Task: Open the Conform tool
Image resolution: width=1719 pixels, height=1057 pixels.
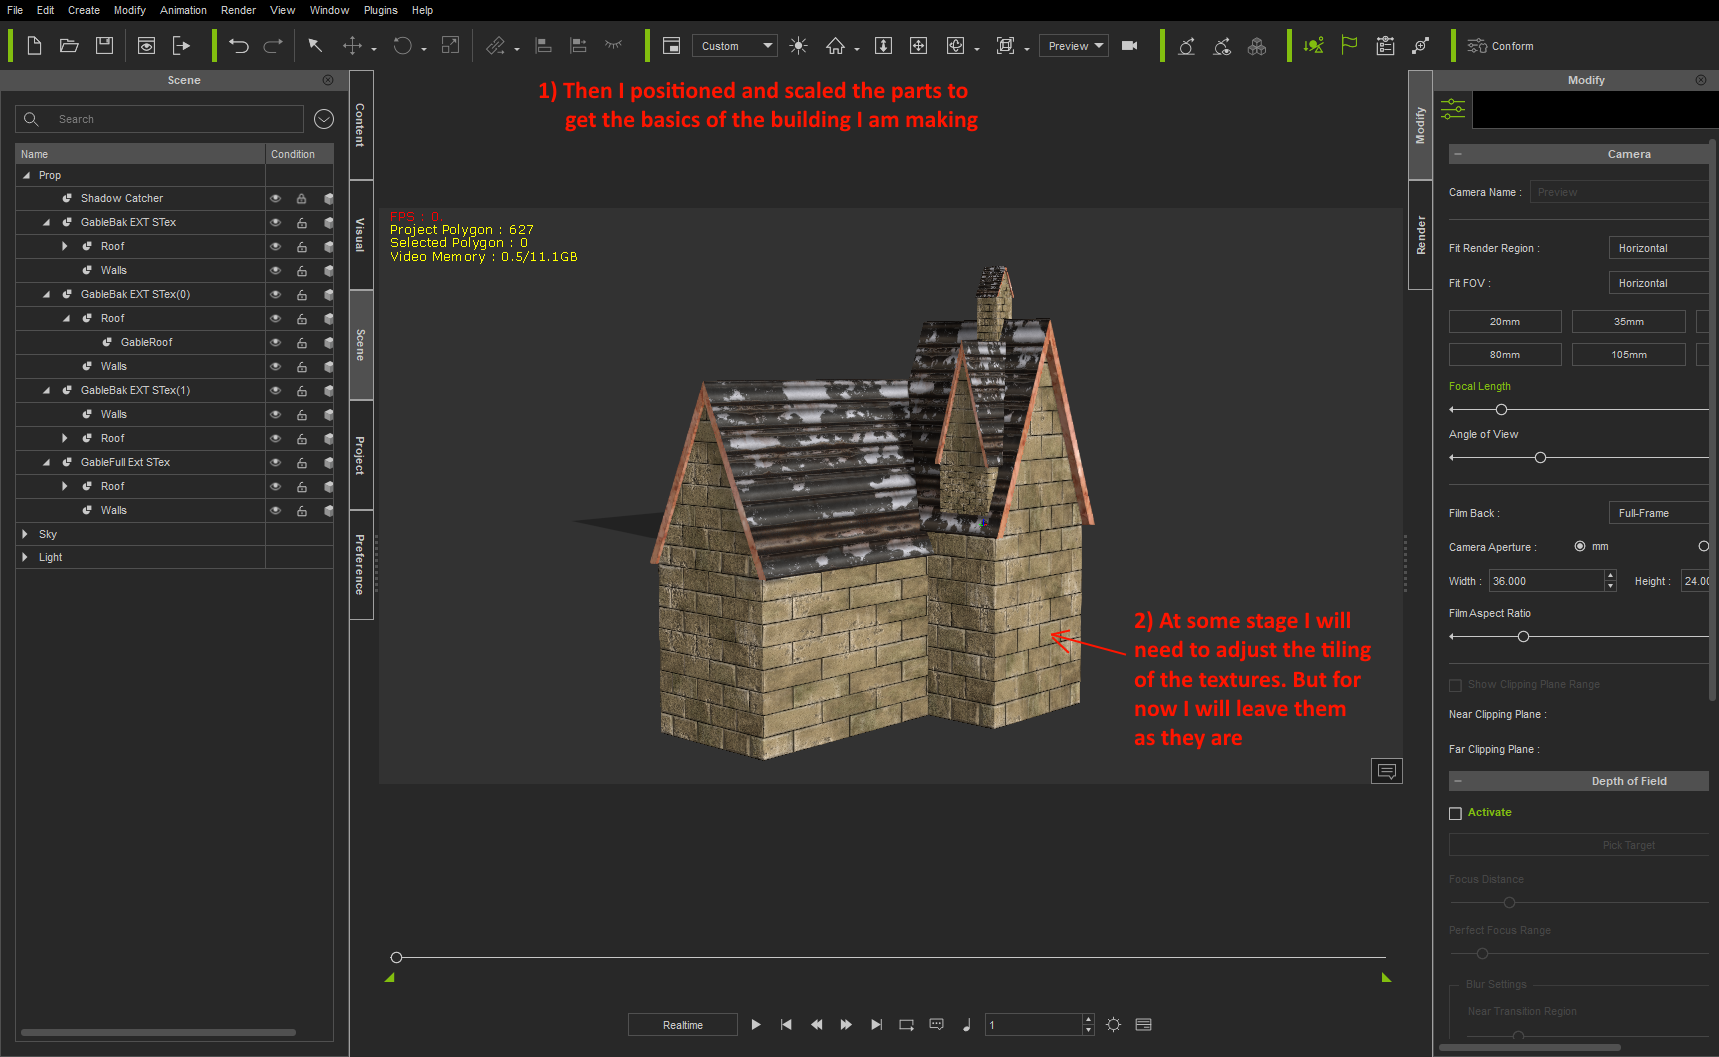Action: point(1500,46)
